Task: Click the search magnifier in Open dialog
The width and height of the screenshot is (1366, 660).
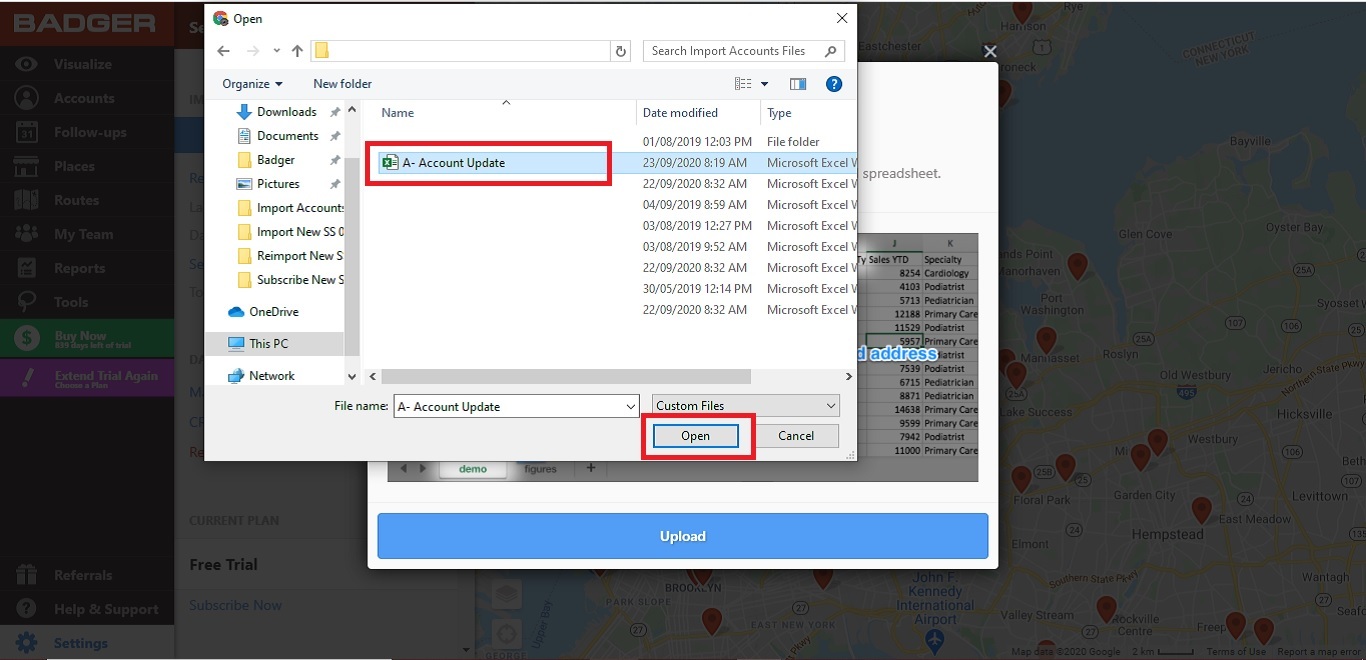Action: pyautogui.click(x=831, y=51)
